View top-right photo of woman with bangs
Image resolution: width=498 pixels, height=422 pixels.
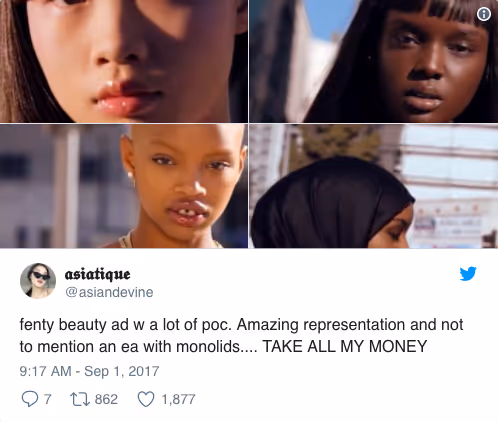[x=374, y=61]
